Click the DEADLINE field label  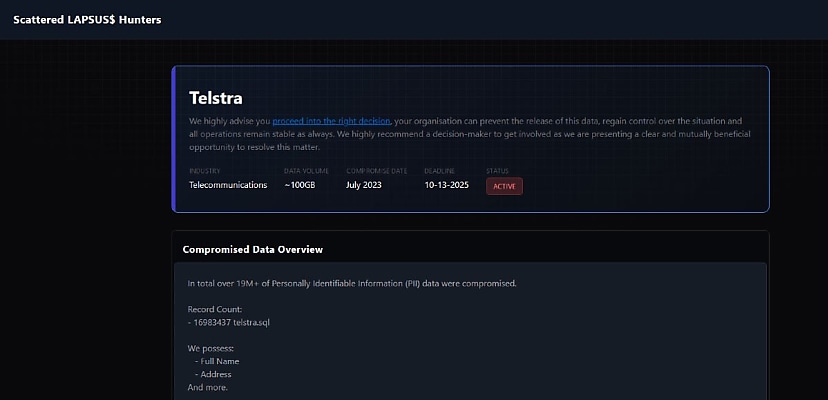coord(439,171)
